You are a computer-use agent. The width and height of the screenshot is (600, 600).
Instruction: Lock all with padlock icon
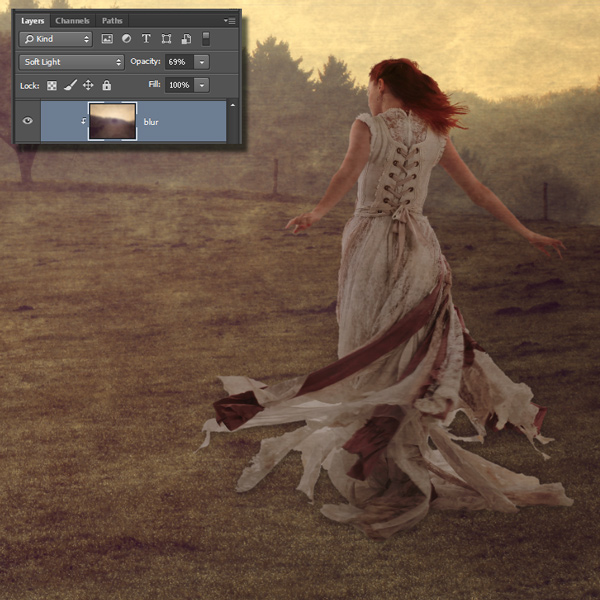click(107, 85)
